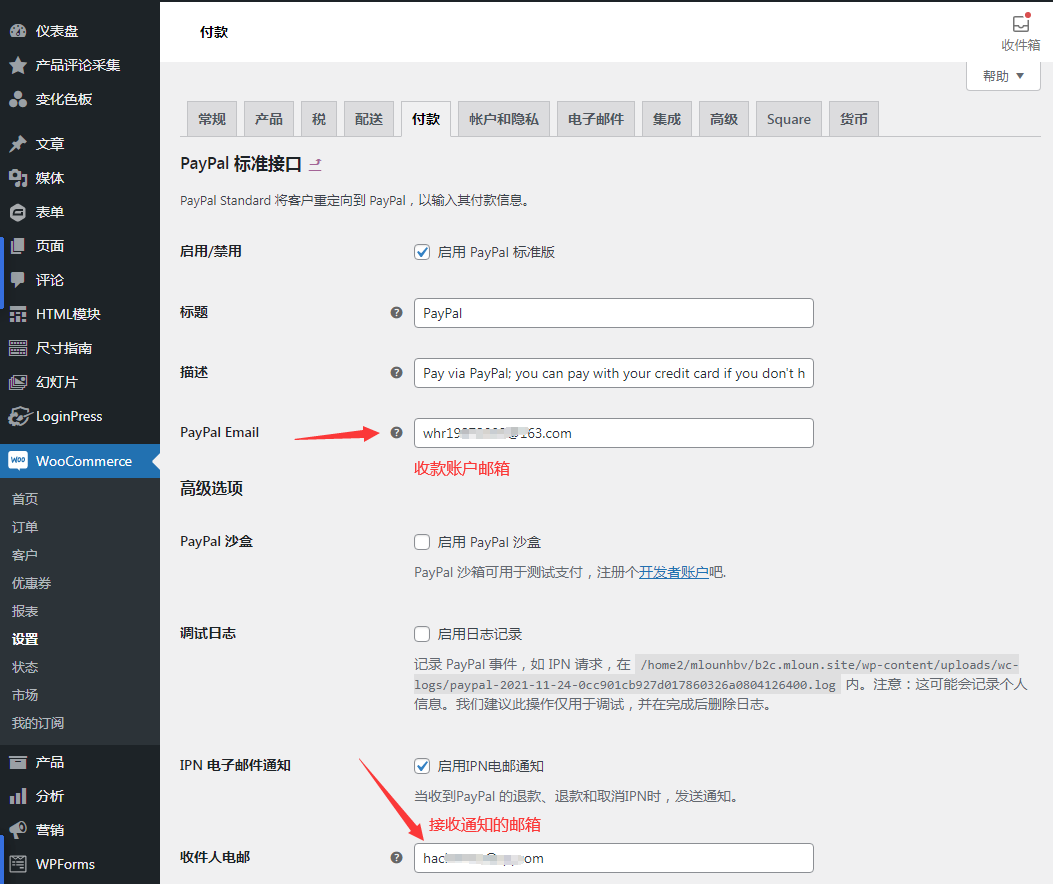The height and width of the screenshot is (884, 1053).
Task: Enable the 启用日志记录 checkbox
Action: (422, 634)
